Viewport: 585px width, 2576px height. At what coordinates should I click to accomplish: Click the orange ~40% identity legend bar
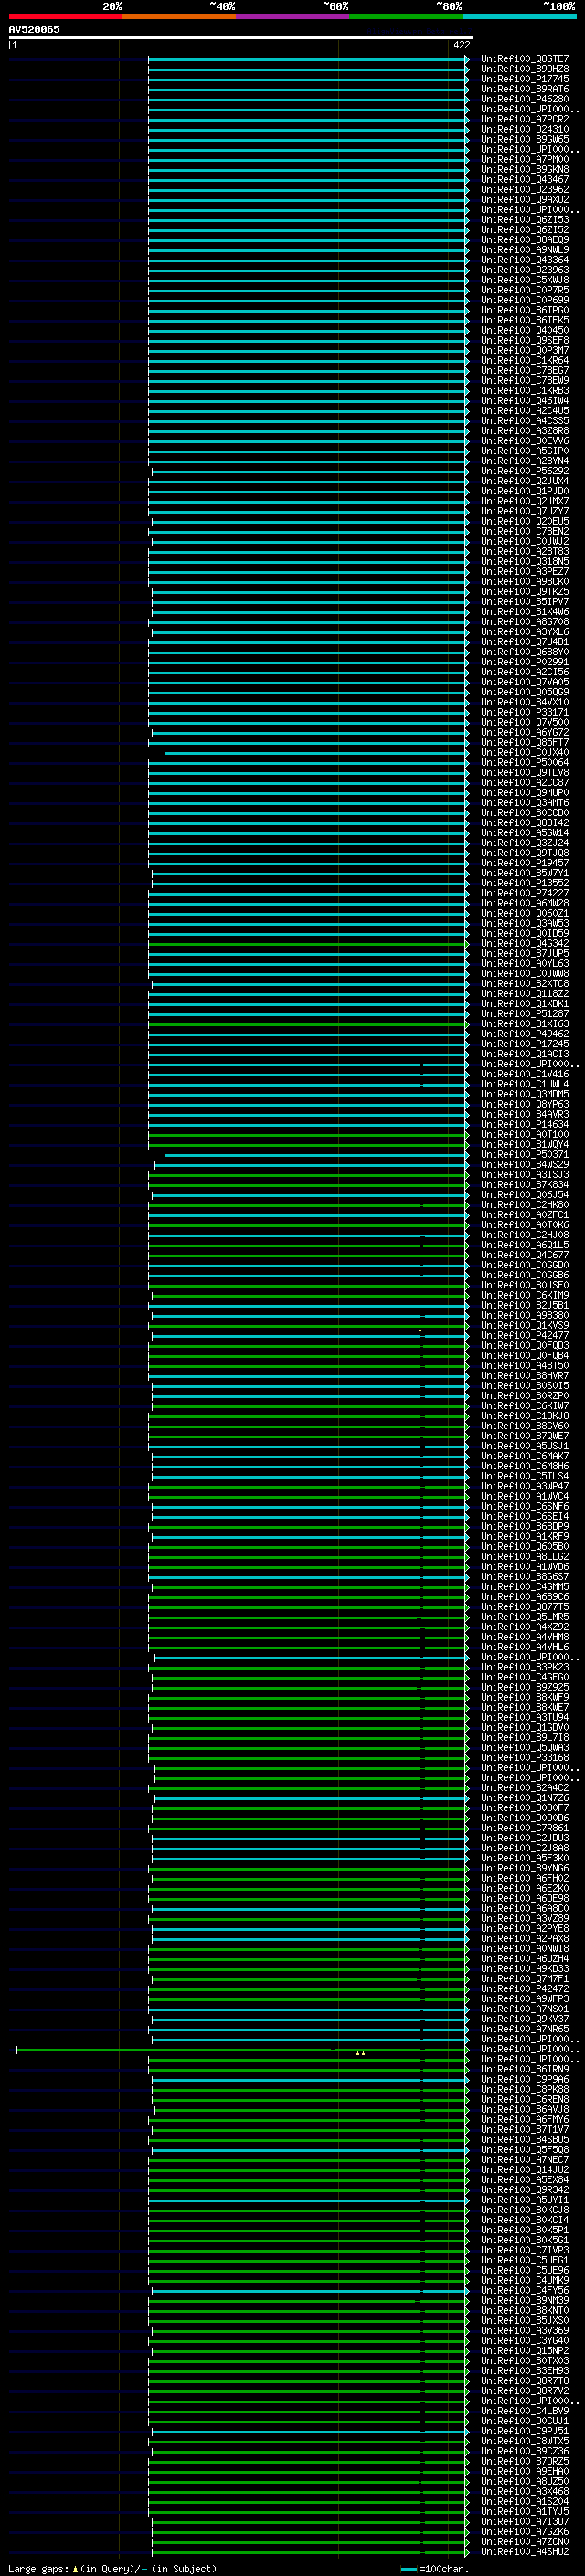coord(179,16)
